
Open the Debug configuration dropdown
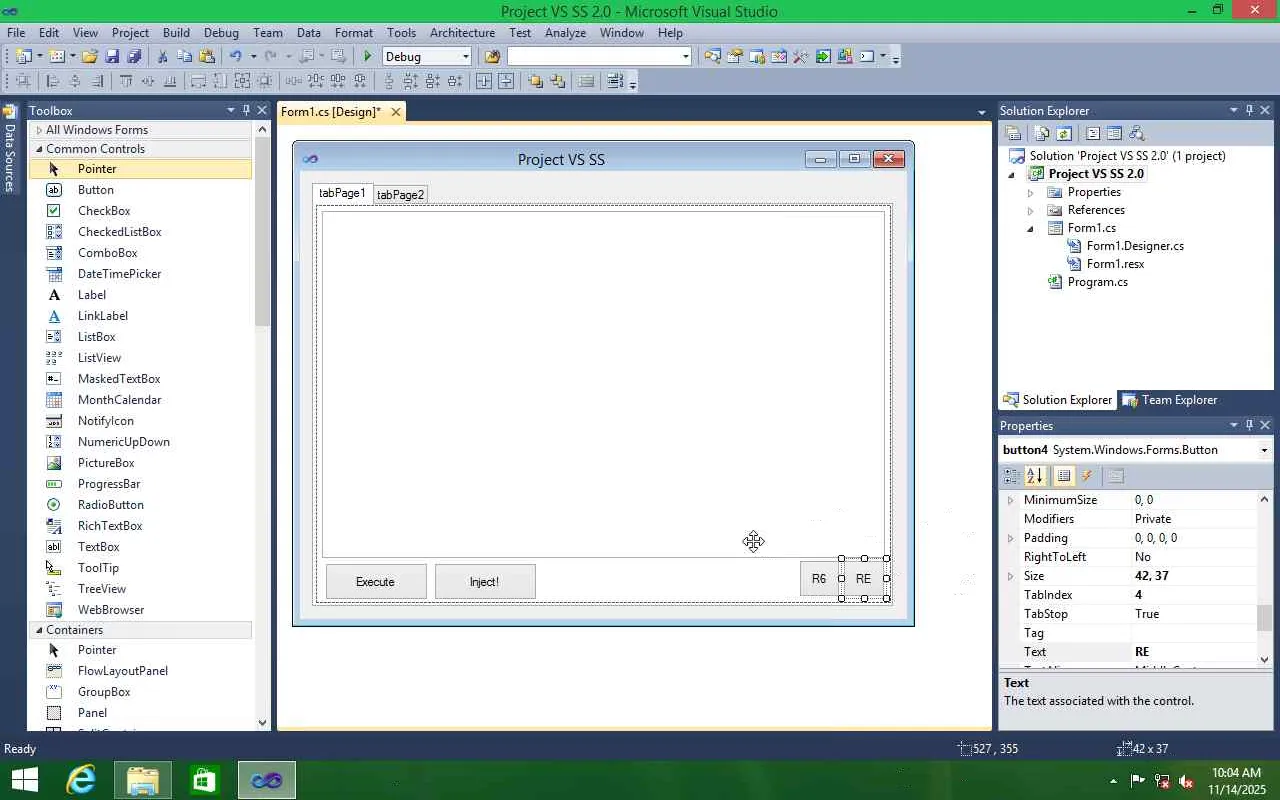click(x=465, y=57)
